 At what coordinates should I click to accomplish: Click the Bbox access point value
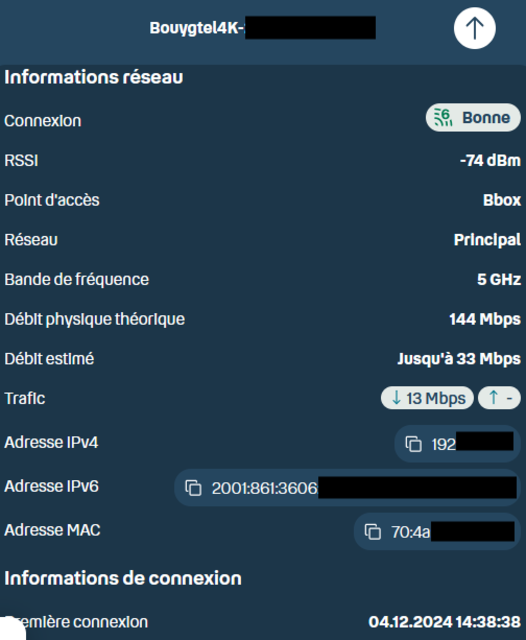[502, 200]
